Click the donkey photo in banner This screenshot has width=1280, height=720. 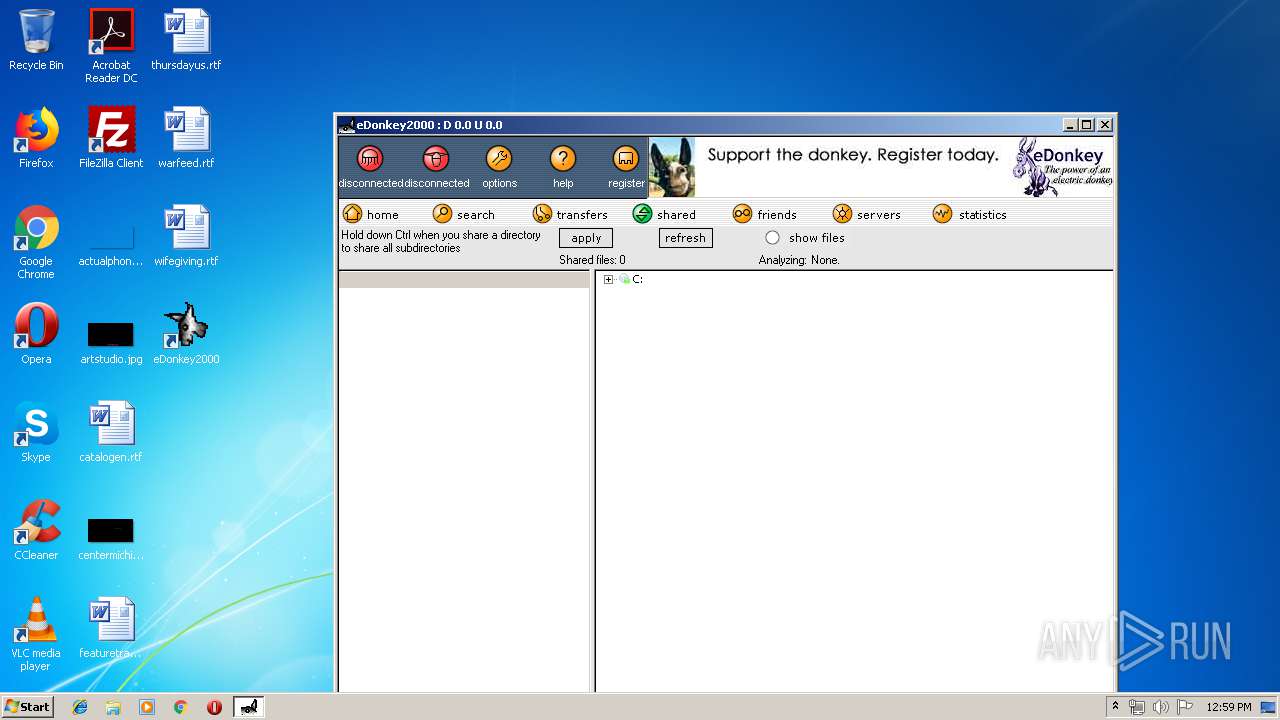pos(672,167)
